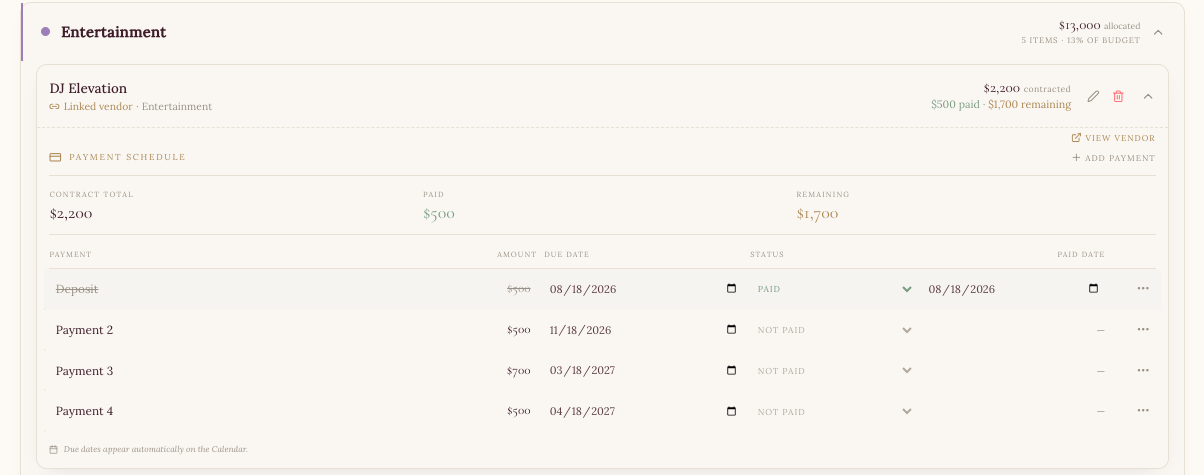Open the calendar picker for Deposit paid date
The height and width of the screenshot is (475, 1204).
(1093, 289)
